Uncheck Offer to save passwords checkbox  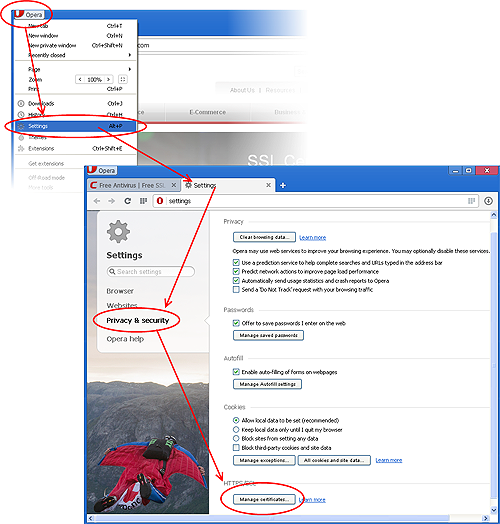coord(236,323)
